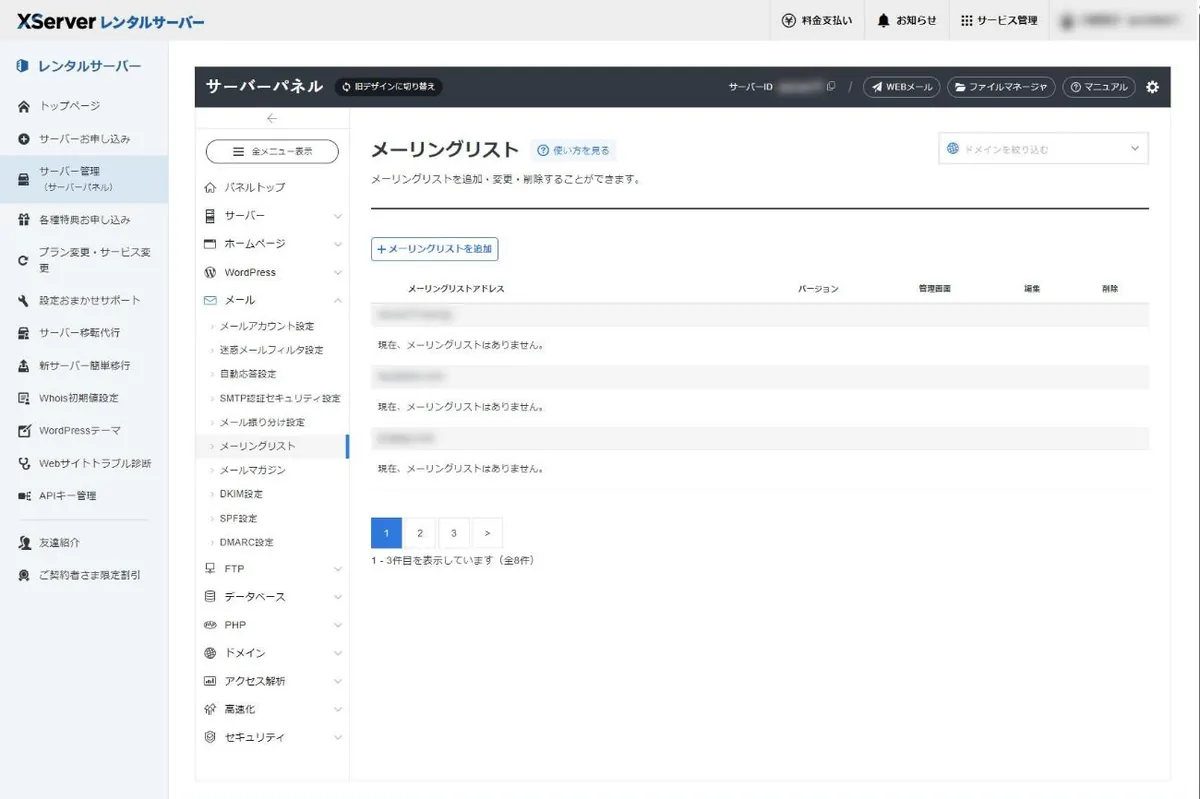Image resolution: width=1200 pixels, height=799 pixels.
Task: Open 迷惑メールフィルタ設定
Action: click(271, 350)
